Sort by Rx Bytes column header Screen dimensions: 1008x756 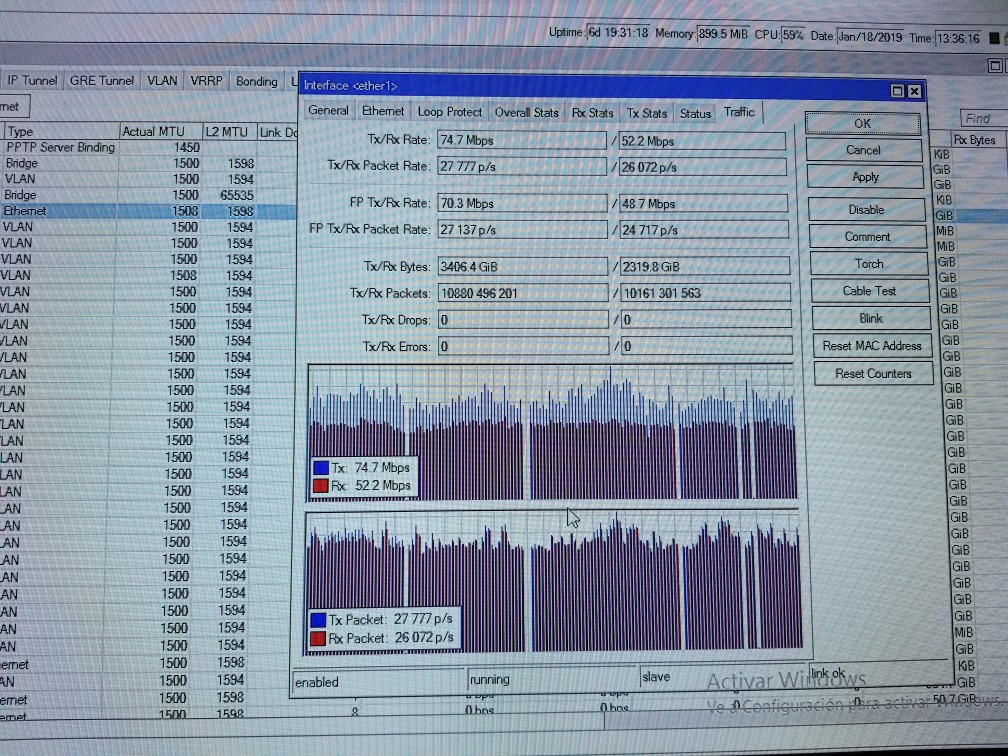coord(976,140)
